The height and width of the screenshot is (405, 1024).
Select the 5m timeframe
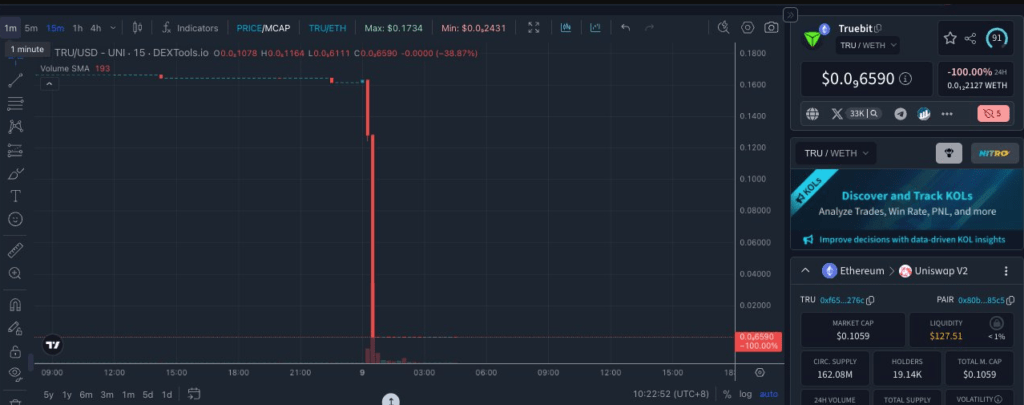pos(31,28)
